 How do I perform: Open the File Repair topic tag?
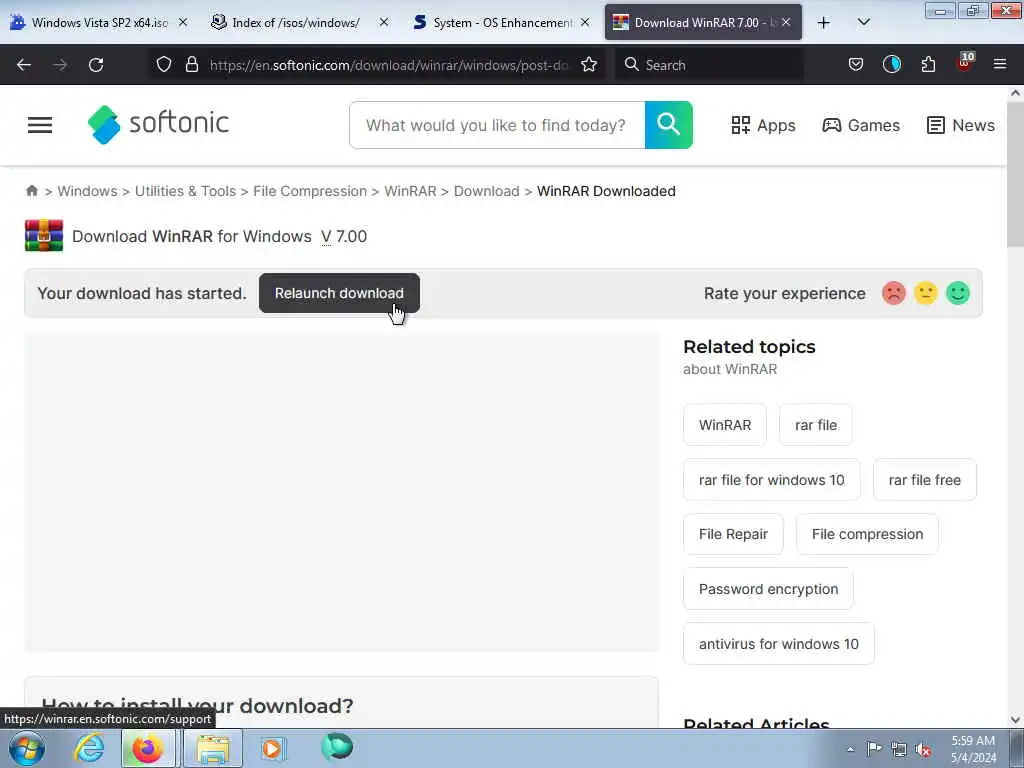733,534
